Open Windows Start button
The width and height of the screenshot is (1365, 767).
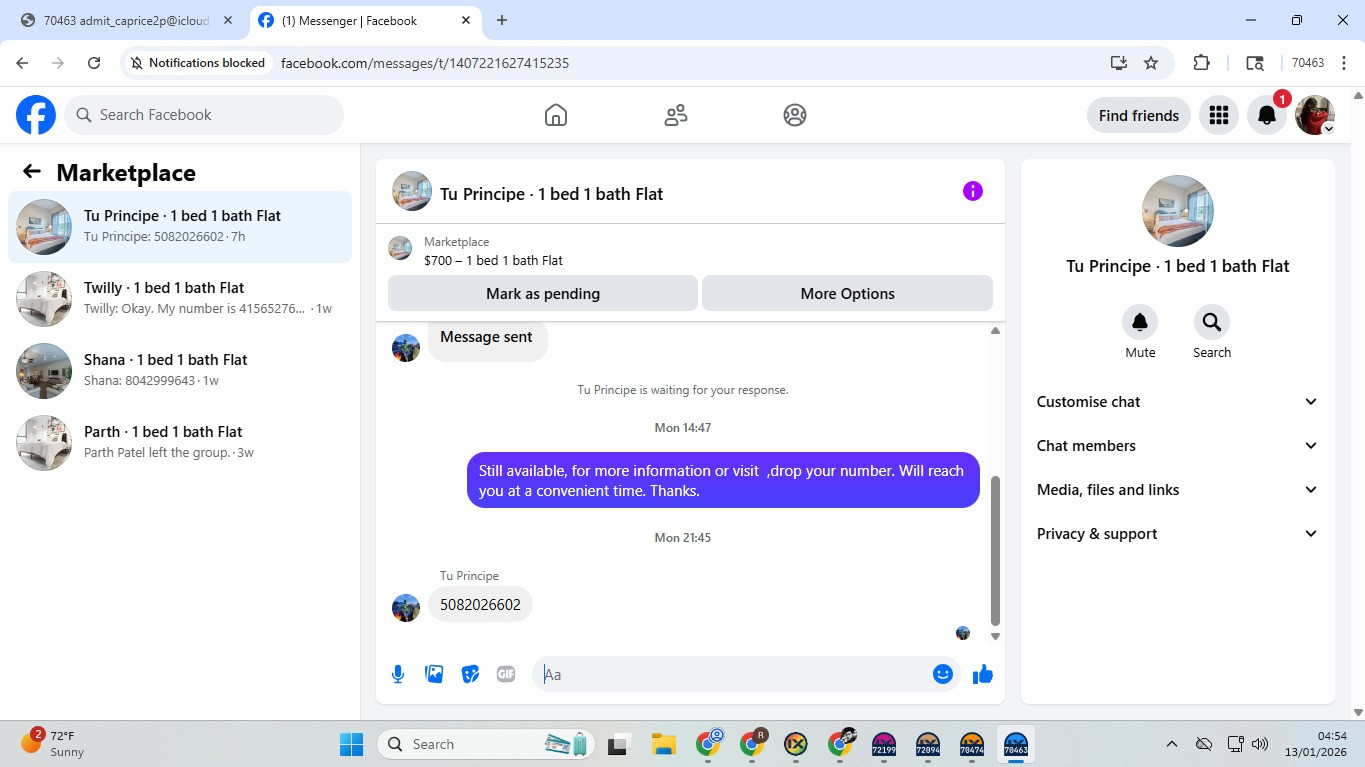(x=351, y=744)
